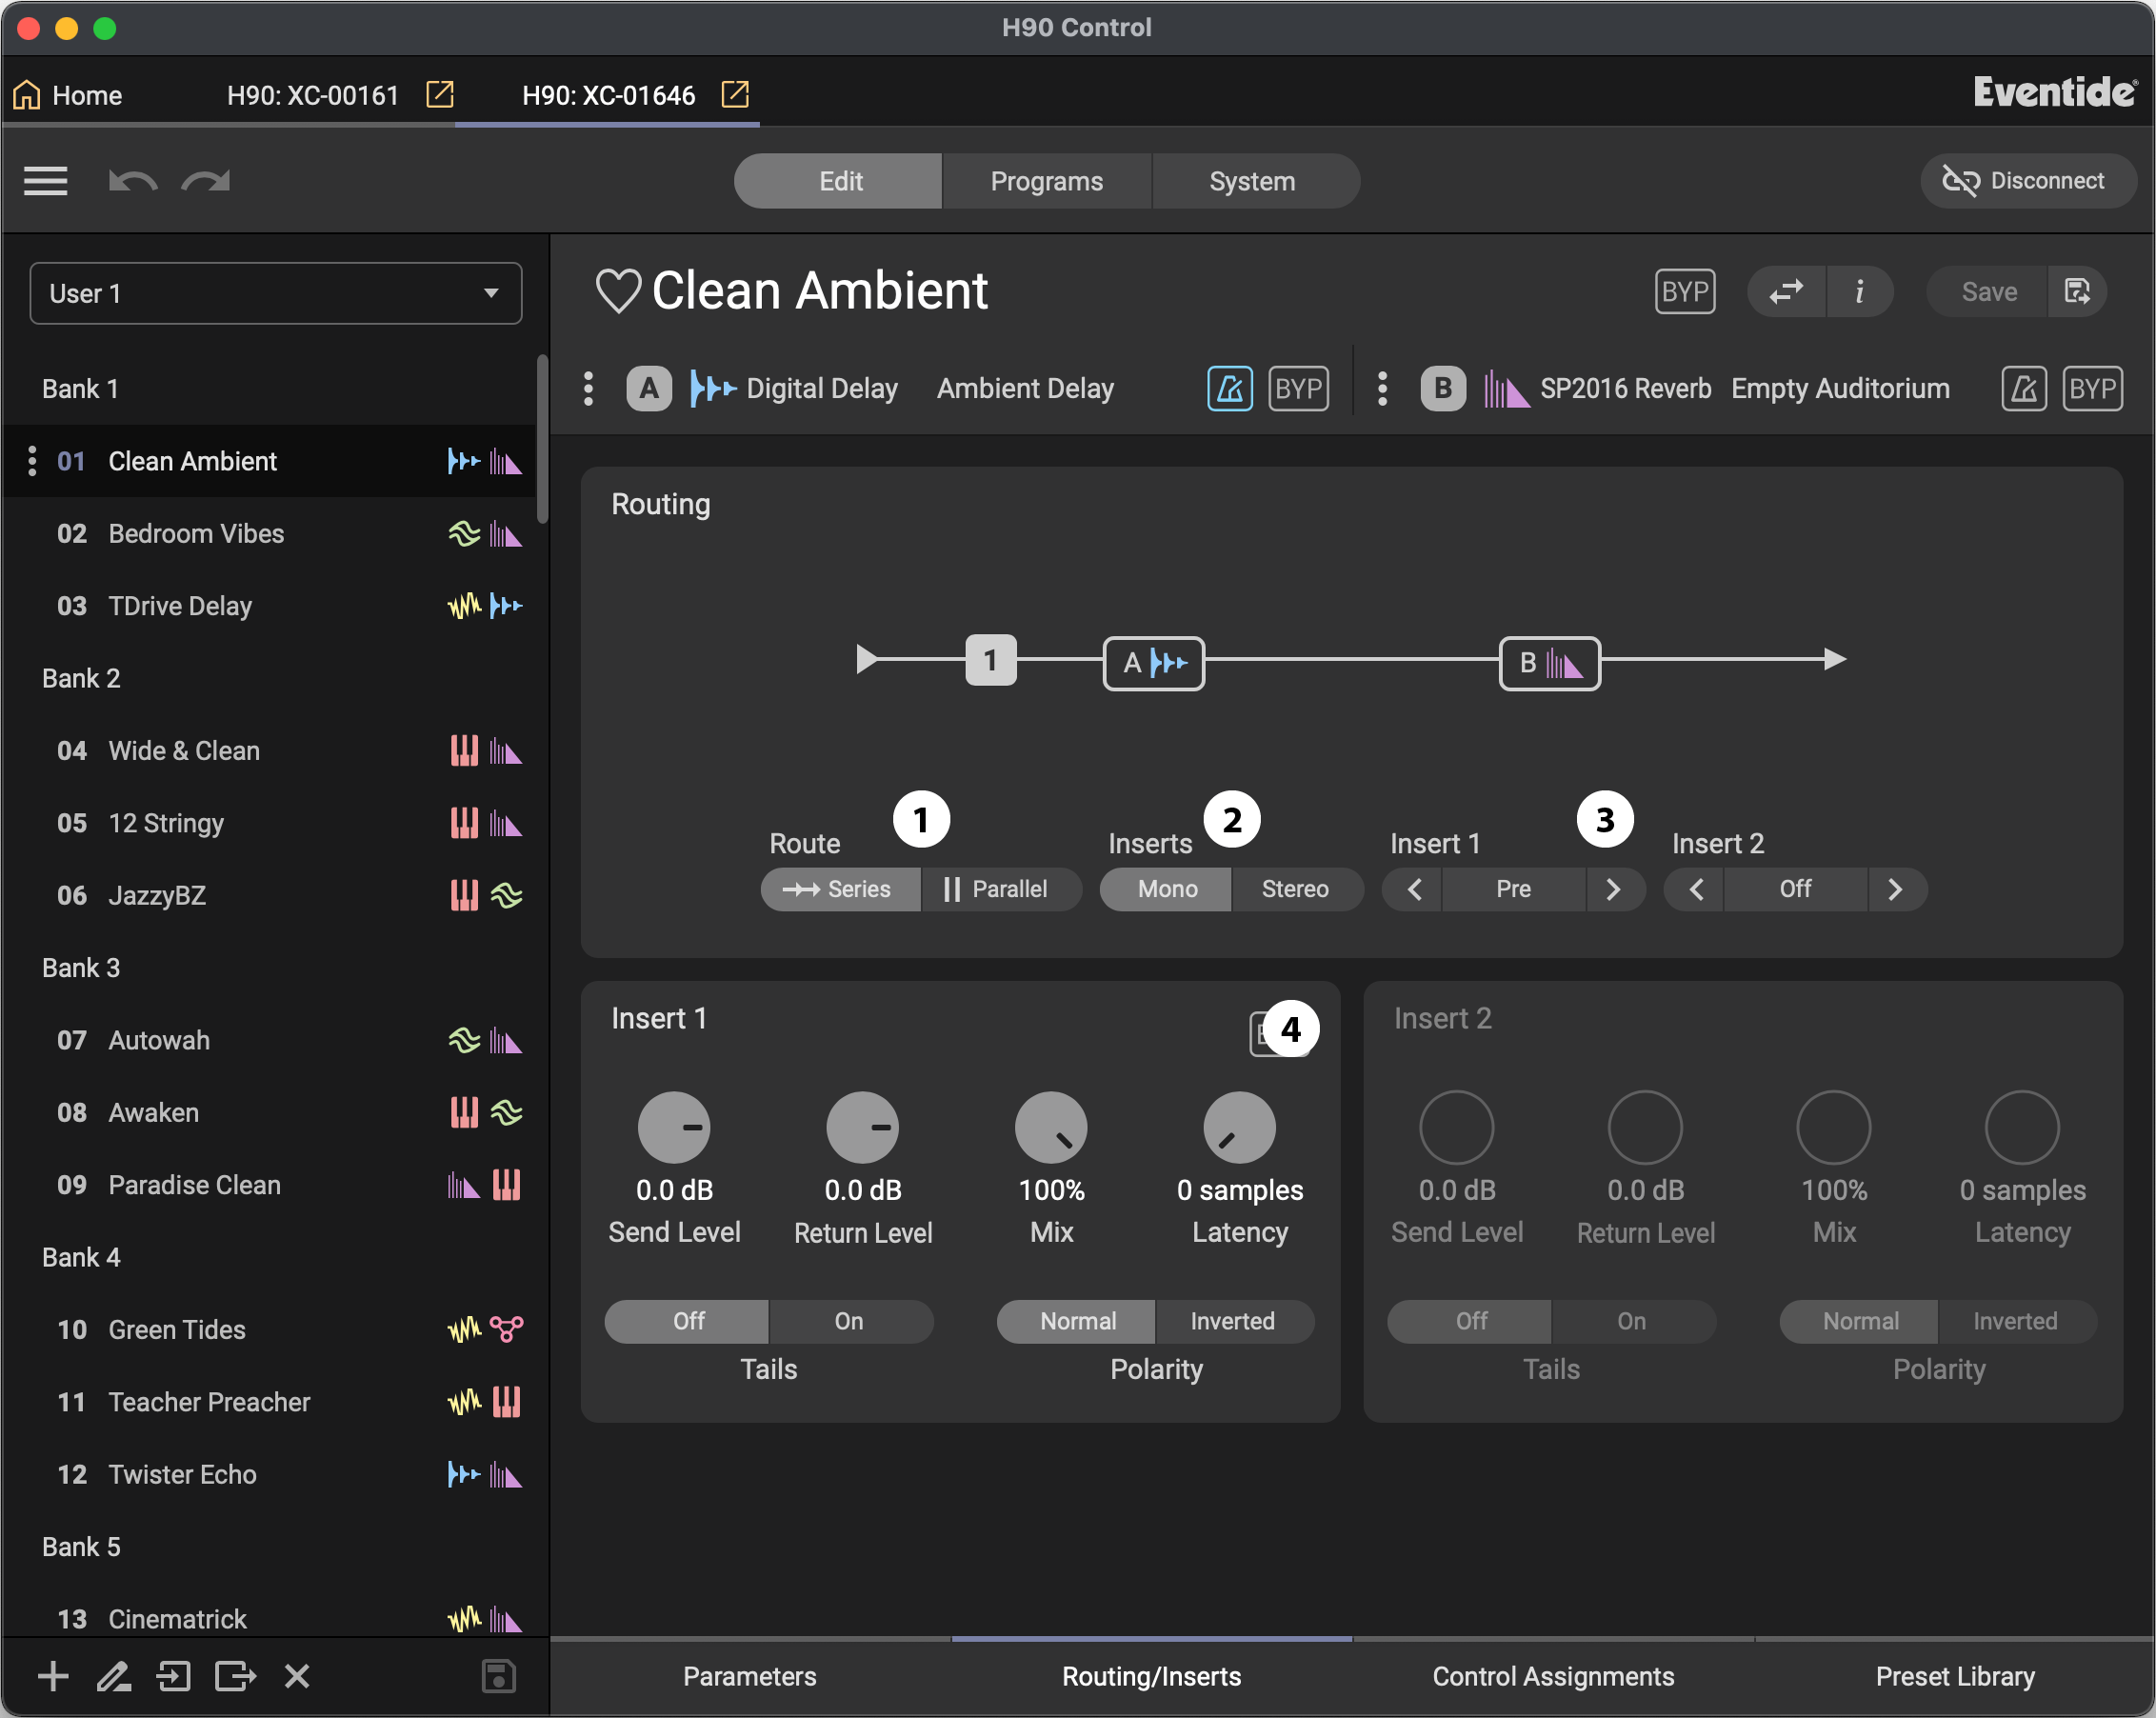Click Insert 1 position next arrow
Image resolution: width=2156 pixels, height=1718 pixels.
tap(1614, 889)
